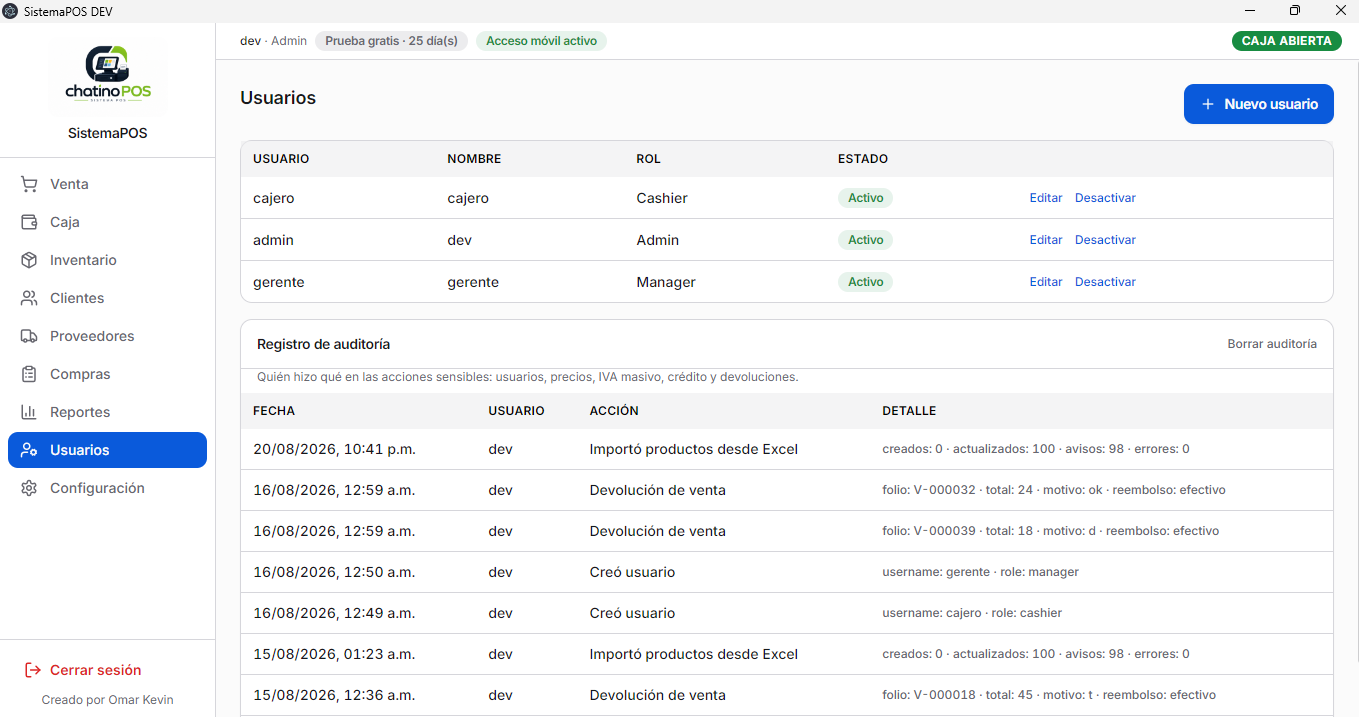Click the Registro de auditoría heading
The height and width of the screenshot is (717, 1359).
(323, 344)
